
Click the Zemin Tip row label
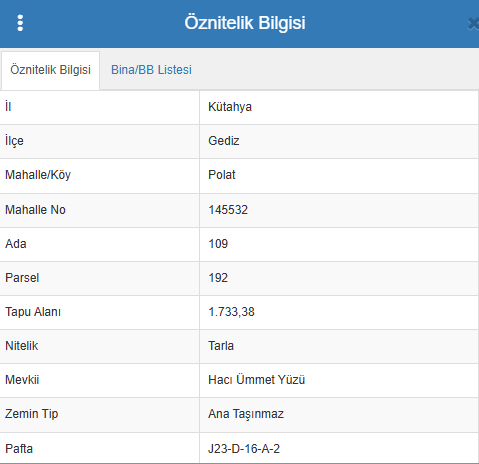pyautogui.click(x=32, y=414)
